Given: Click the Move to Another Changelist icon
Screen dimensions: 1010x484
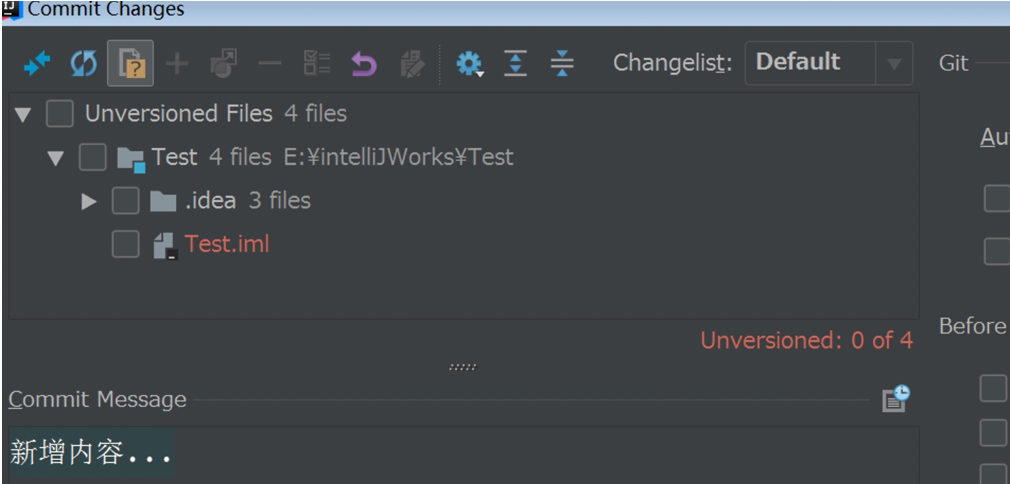Looking at the screenshot, I should [x=224, y=63].
